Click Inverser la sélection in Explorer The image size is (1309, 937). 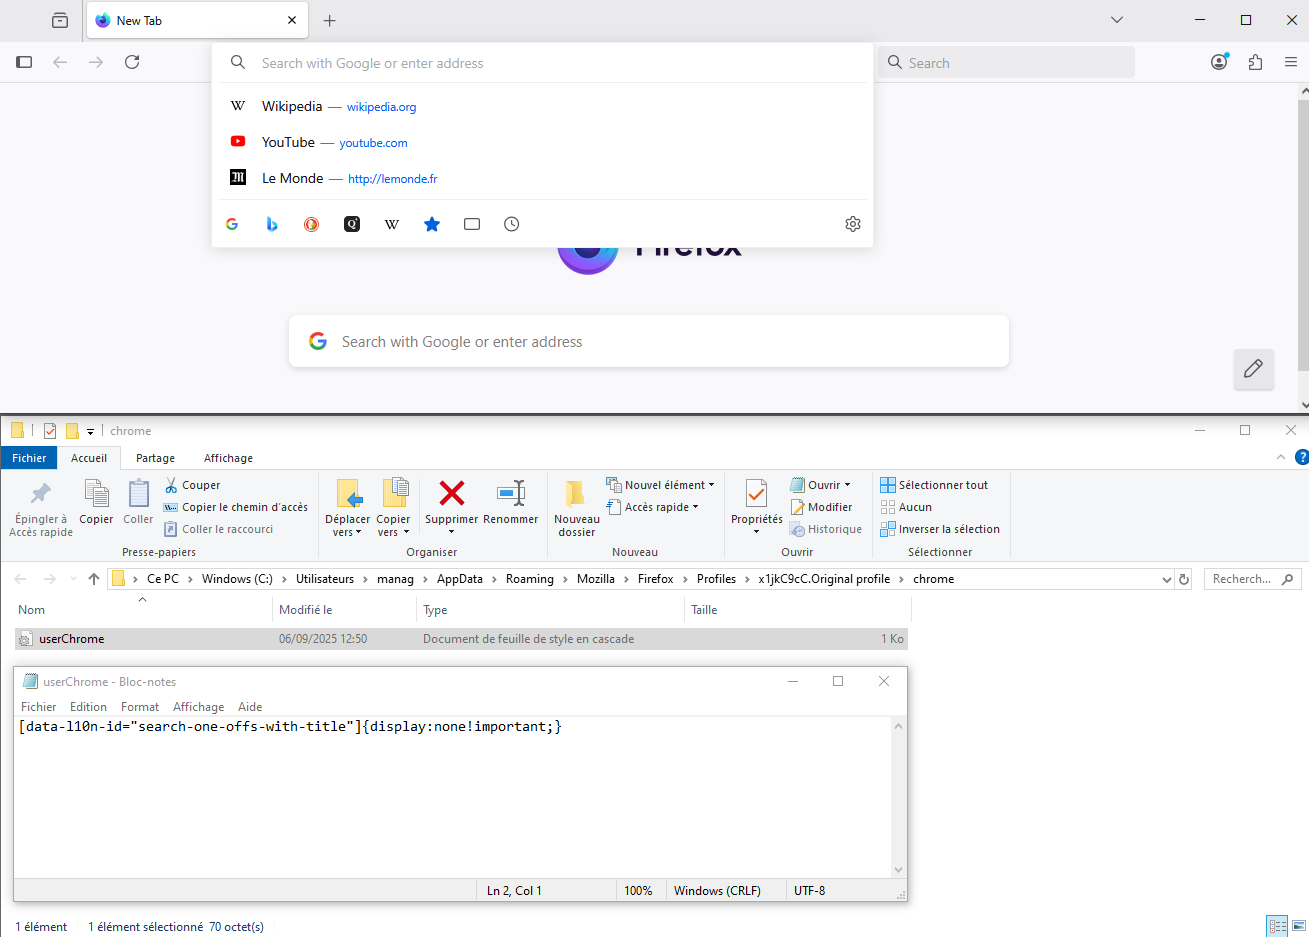(940, 529)
